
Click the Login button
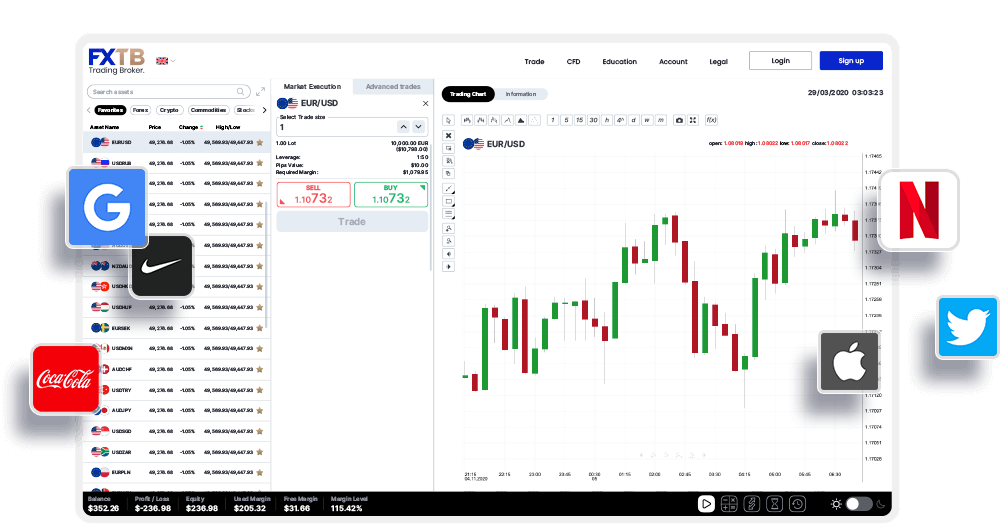[x=780, y=61]
